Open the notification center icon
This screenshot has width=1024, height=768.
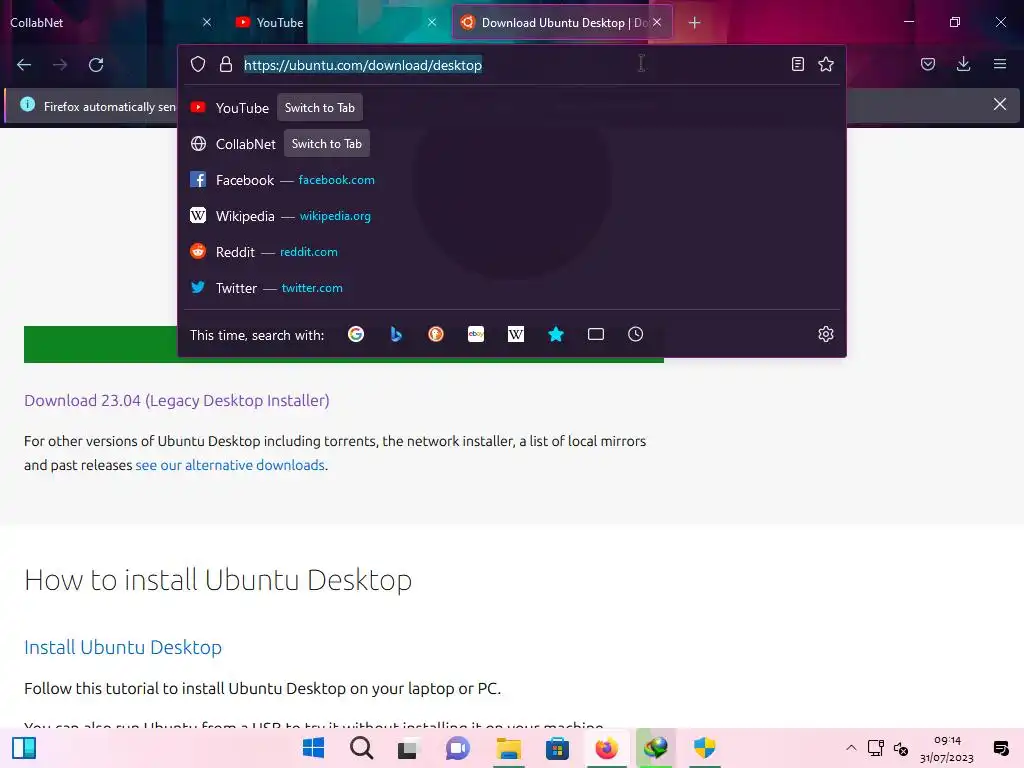tap(1000, 748)
